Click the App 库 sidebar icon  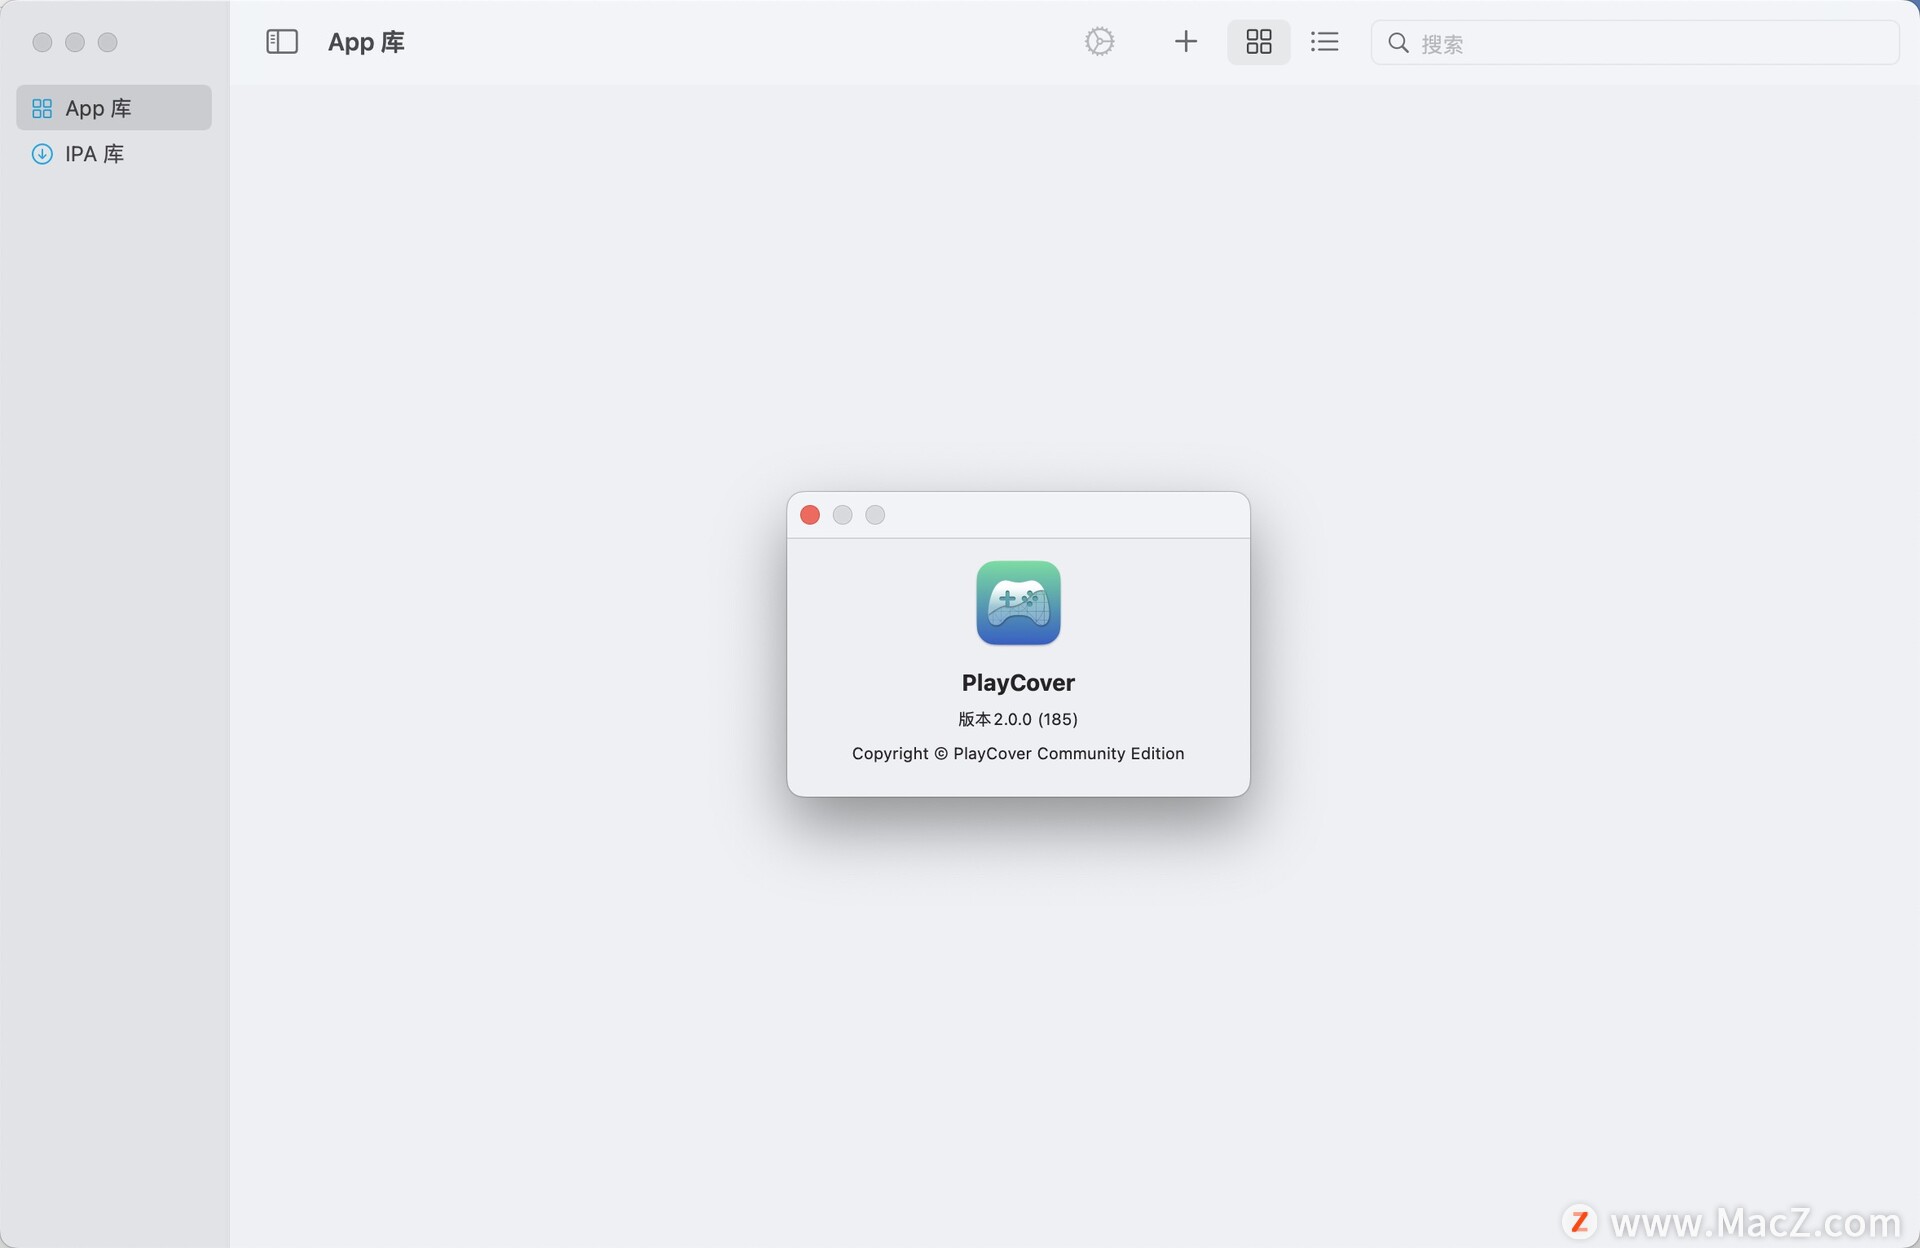(42, 107)
